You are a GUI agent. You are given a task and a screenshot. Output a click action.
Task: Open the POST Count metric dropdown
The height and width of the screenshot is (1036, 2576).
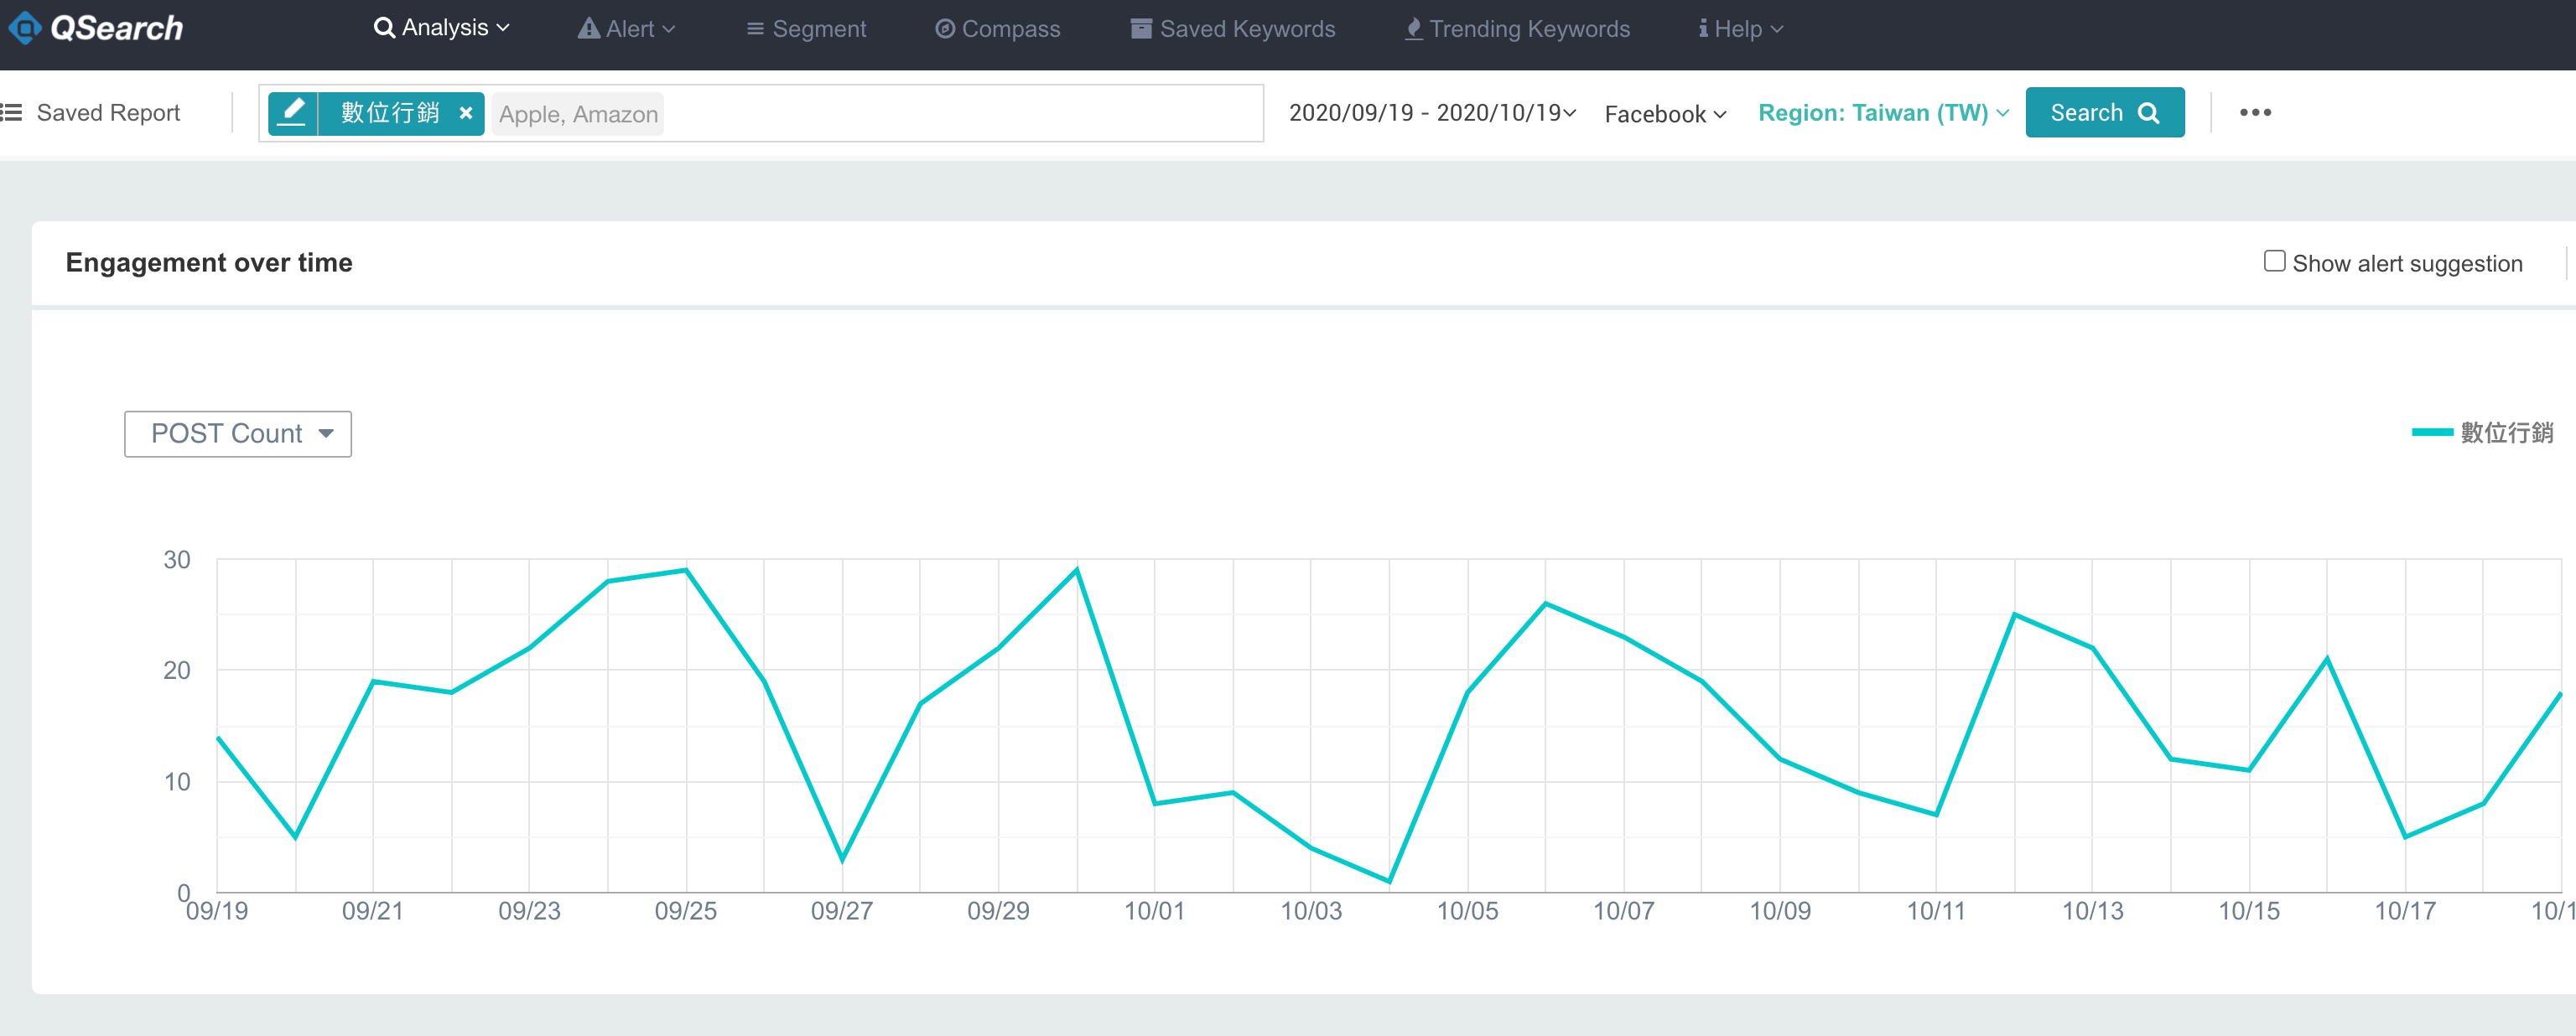238,434
